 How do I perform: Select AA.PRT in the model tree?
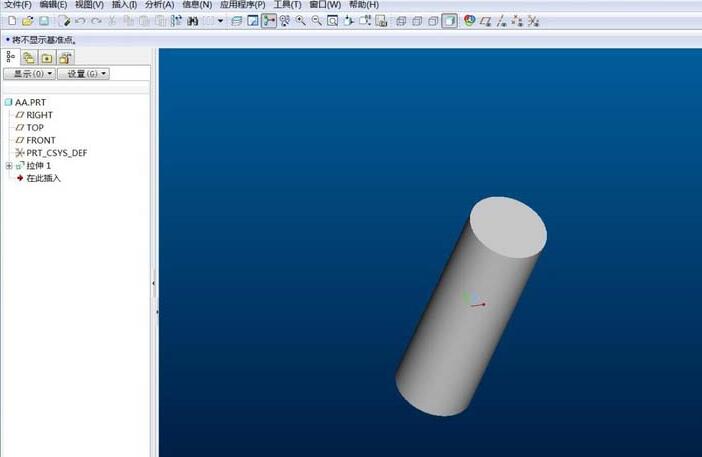click(26, 103)
